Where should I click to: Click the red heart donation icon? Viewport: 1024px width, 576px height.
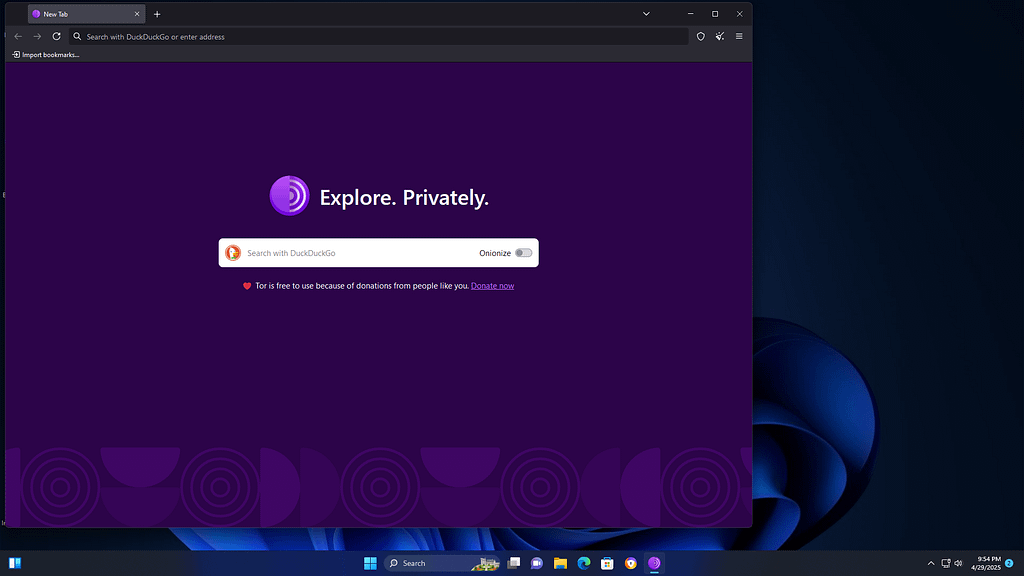pos(247,286)
